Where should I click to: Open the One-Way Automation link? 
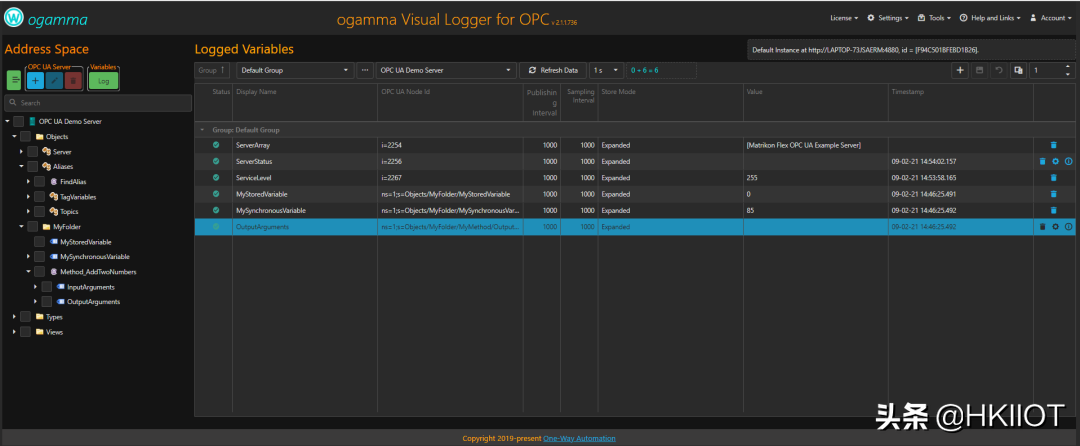[x=579, y=438]
